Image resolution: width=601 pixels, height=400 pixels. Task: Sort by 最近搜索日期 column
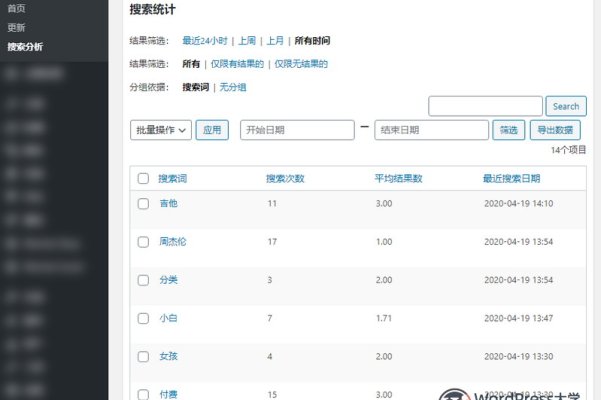511,179
